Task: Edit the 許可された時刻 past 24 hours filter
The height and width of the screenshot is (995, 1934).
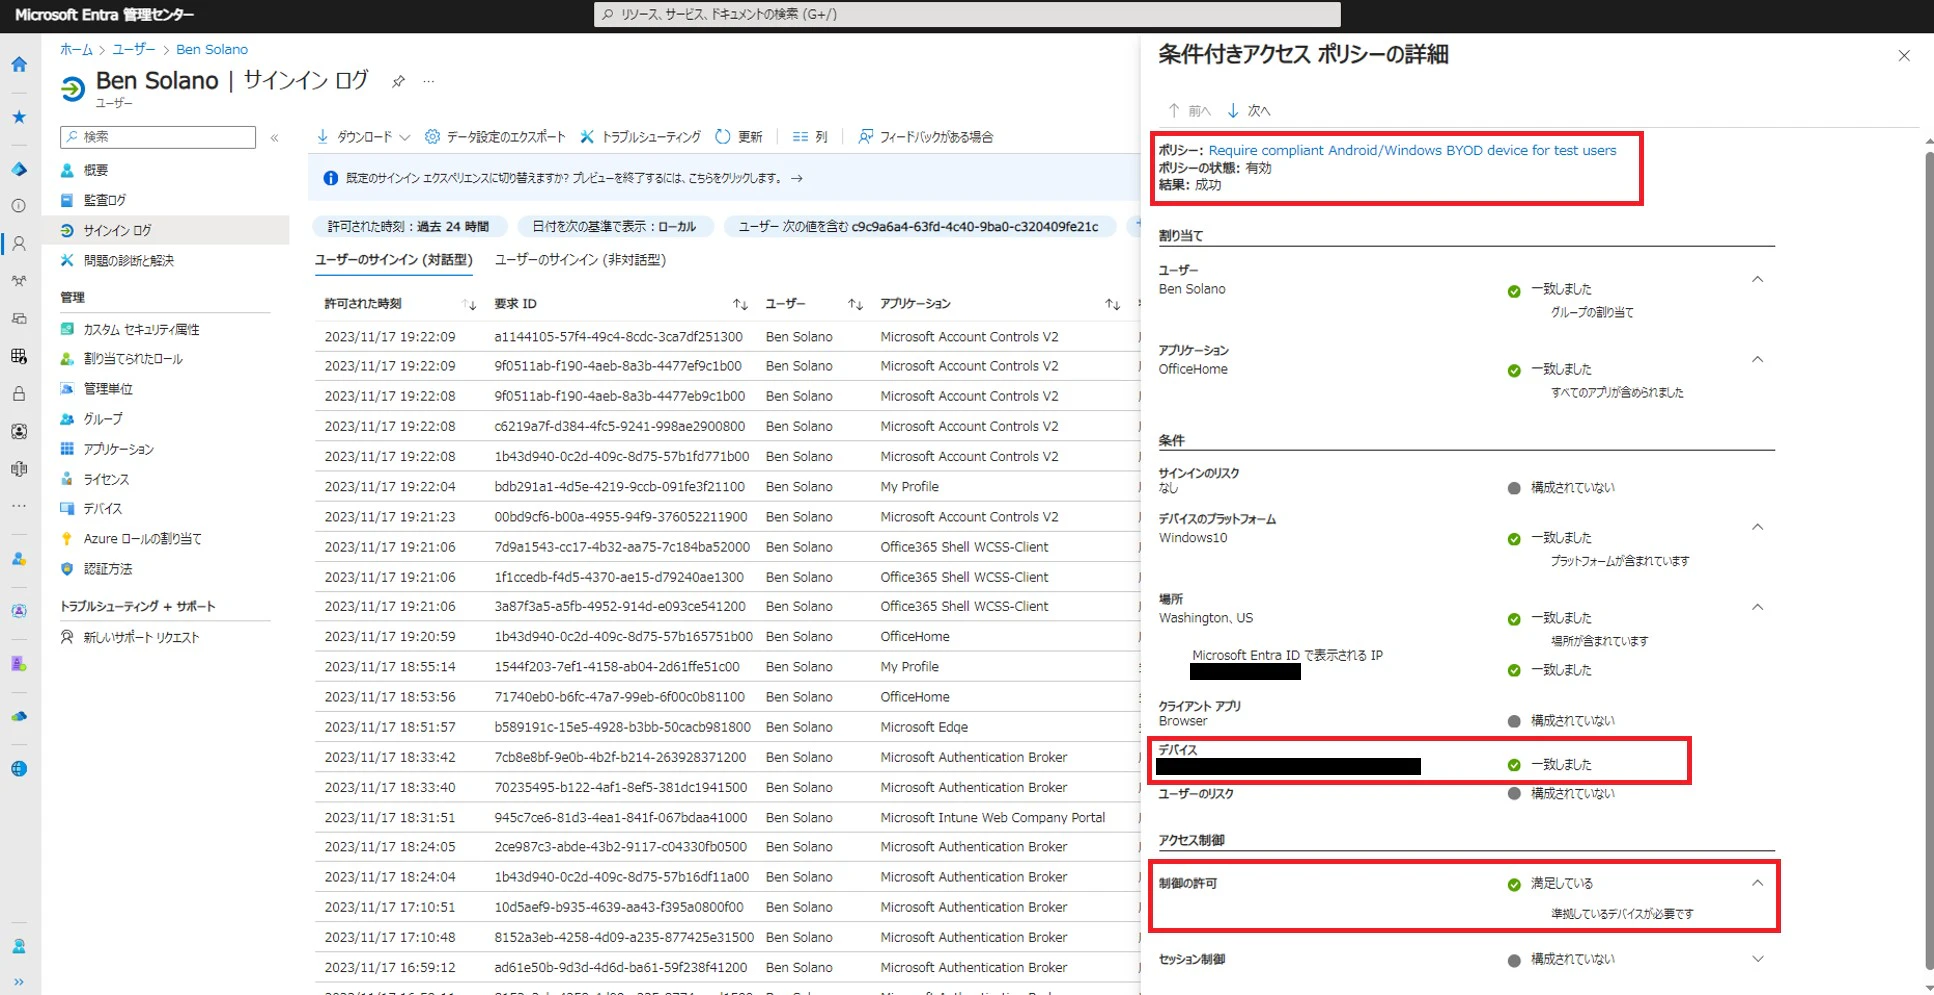Action: click(409, 227)
